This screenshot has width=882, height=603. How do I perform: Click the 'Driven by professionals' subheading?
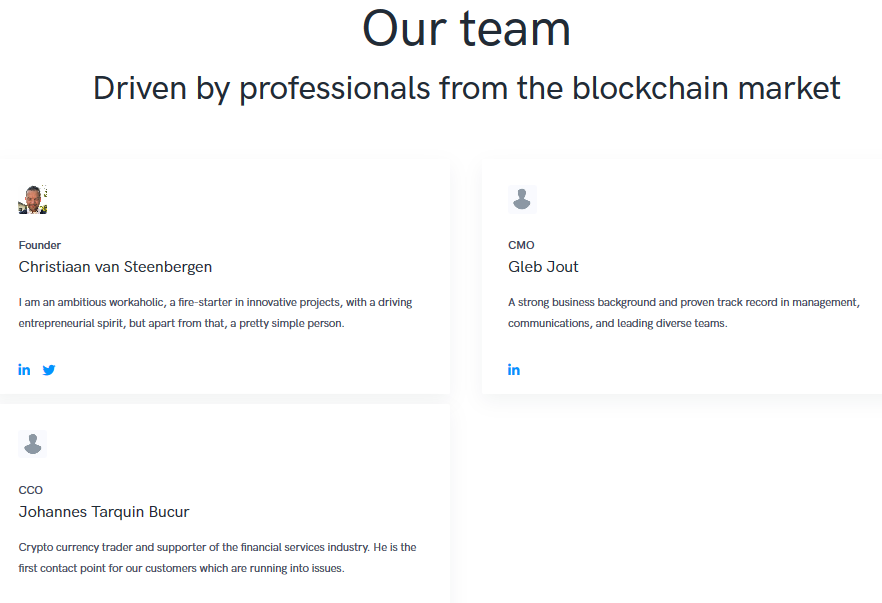coord(466,88)
